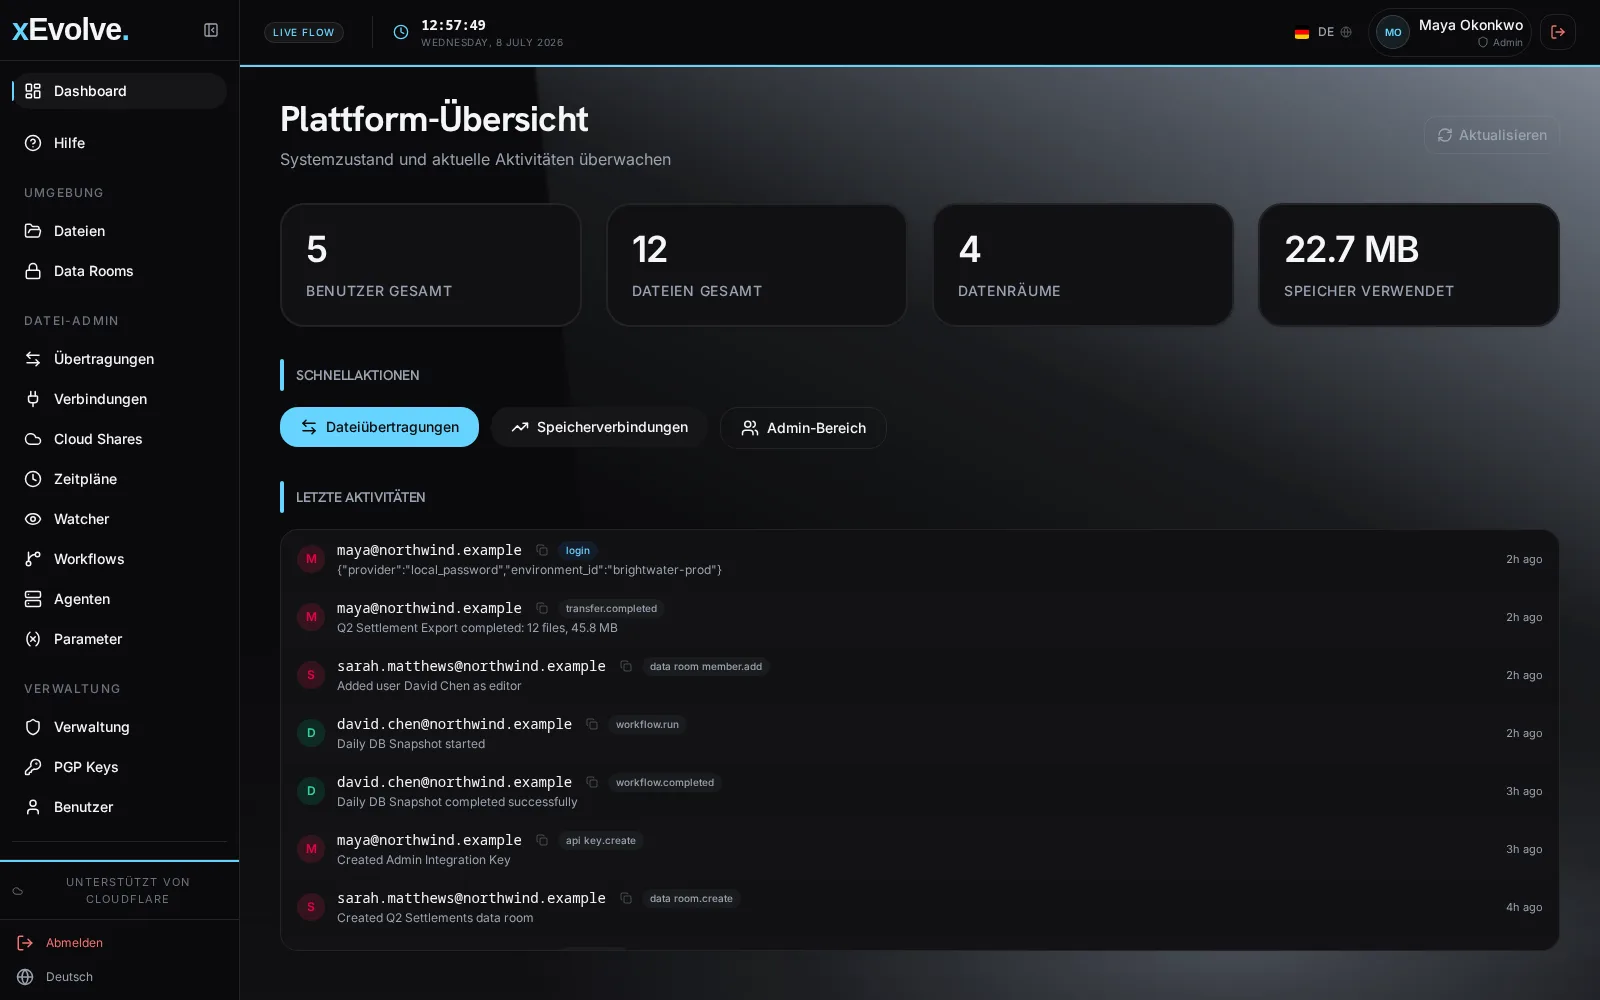1600x1000 pixels.
Task: Collapse the sidebar panel icon
Action: click(x=211, y=31)
